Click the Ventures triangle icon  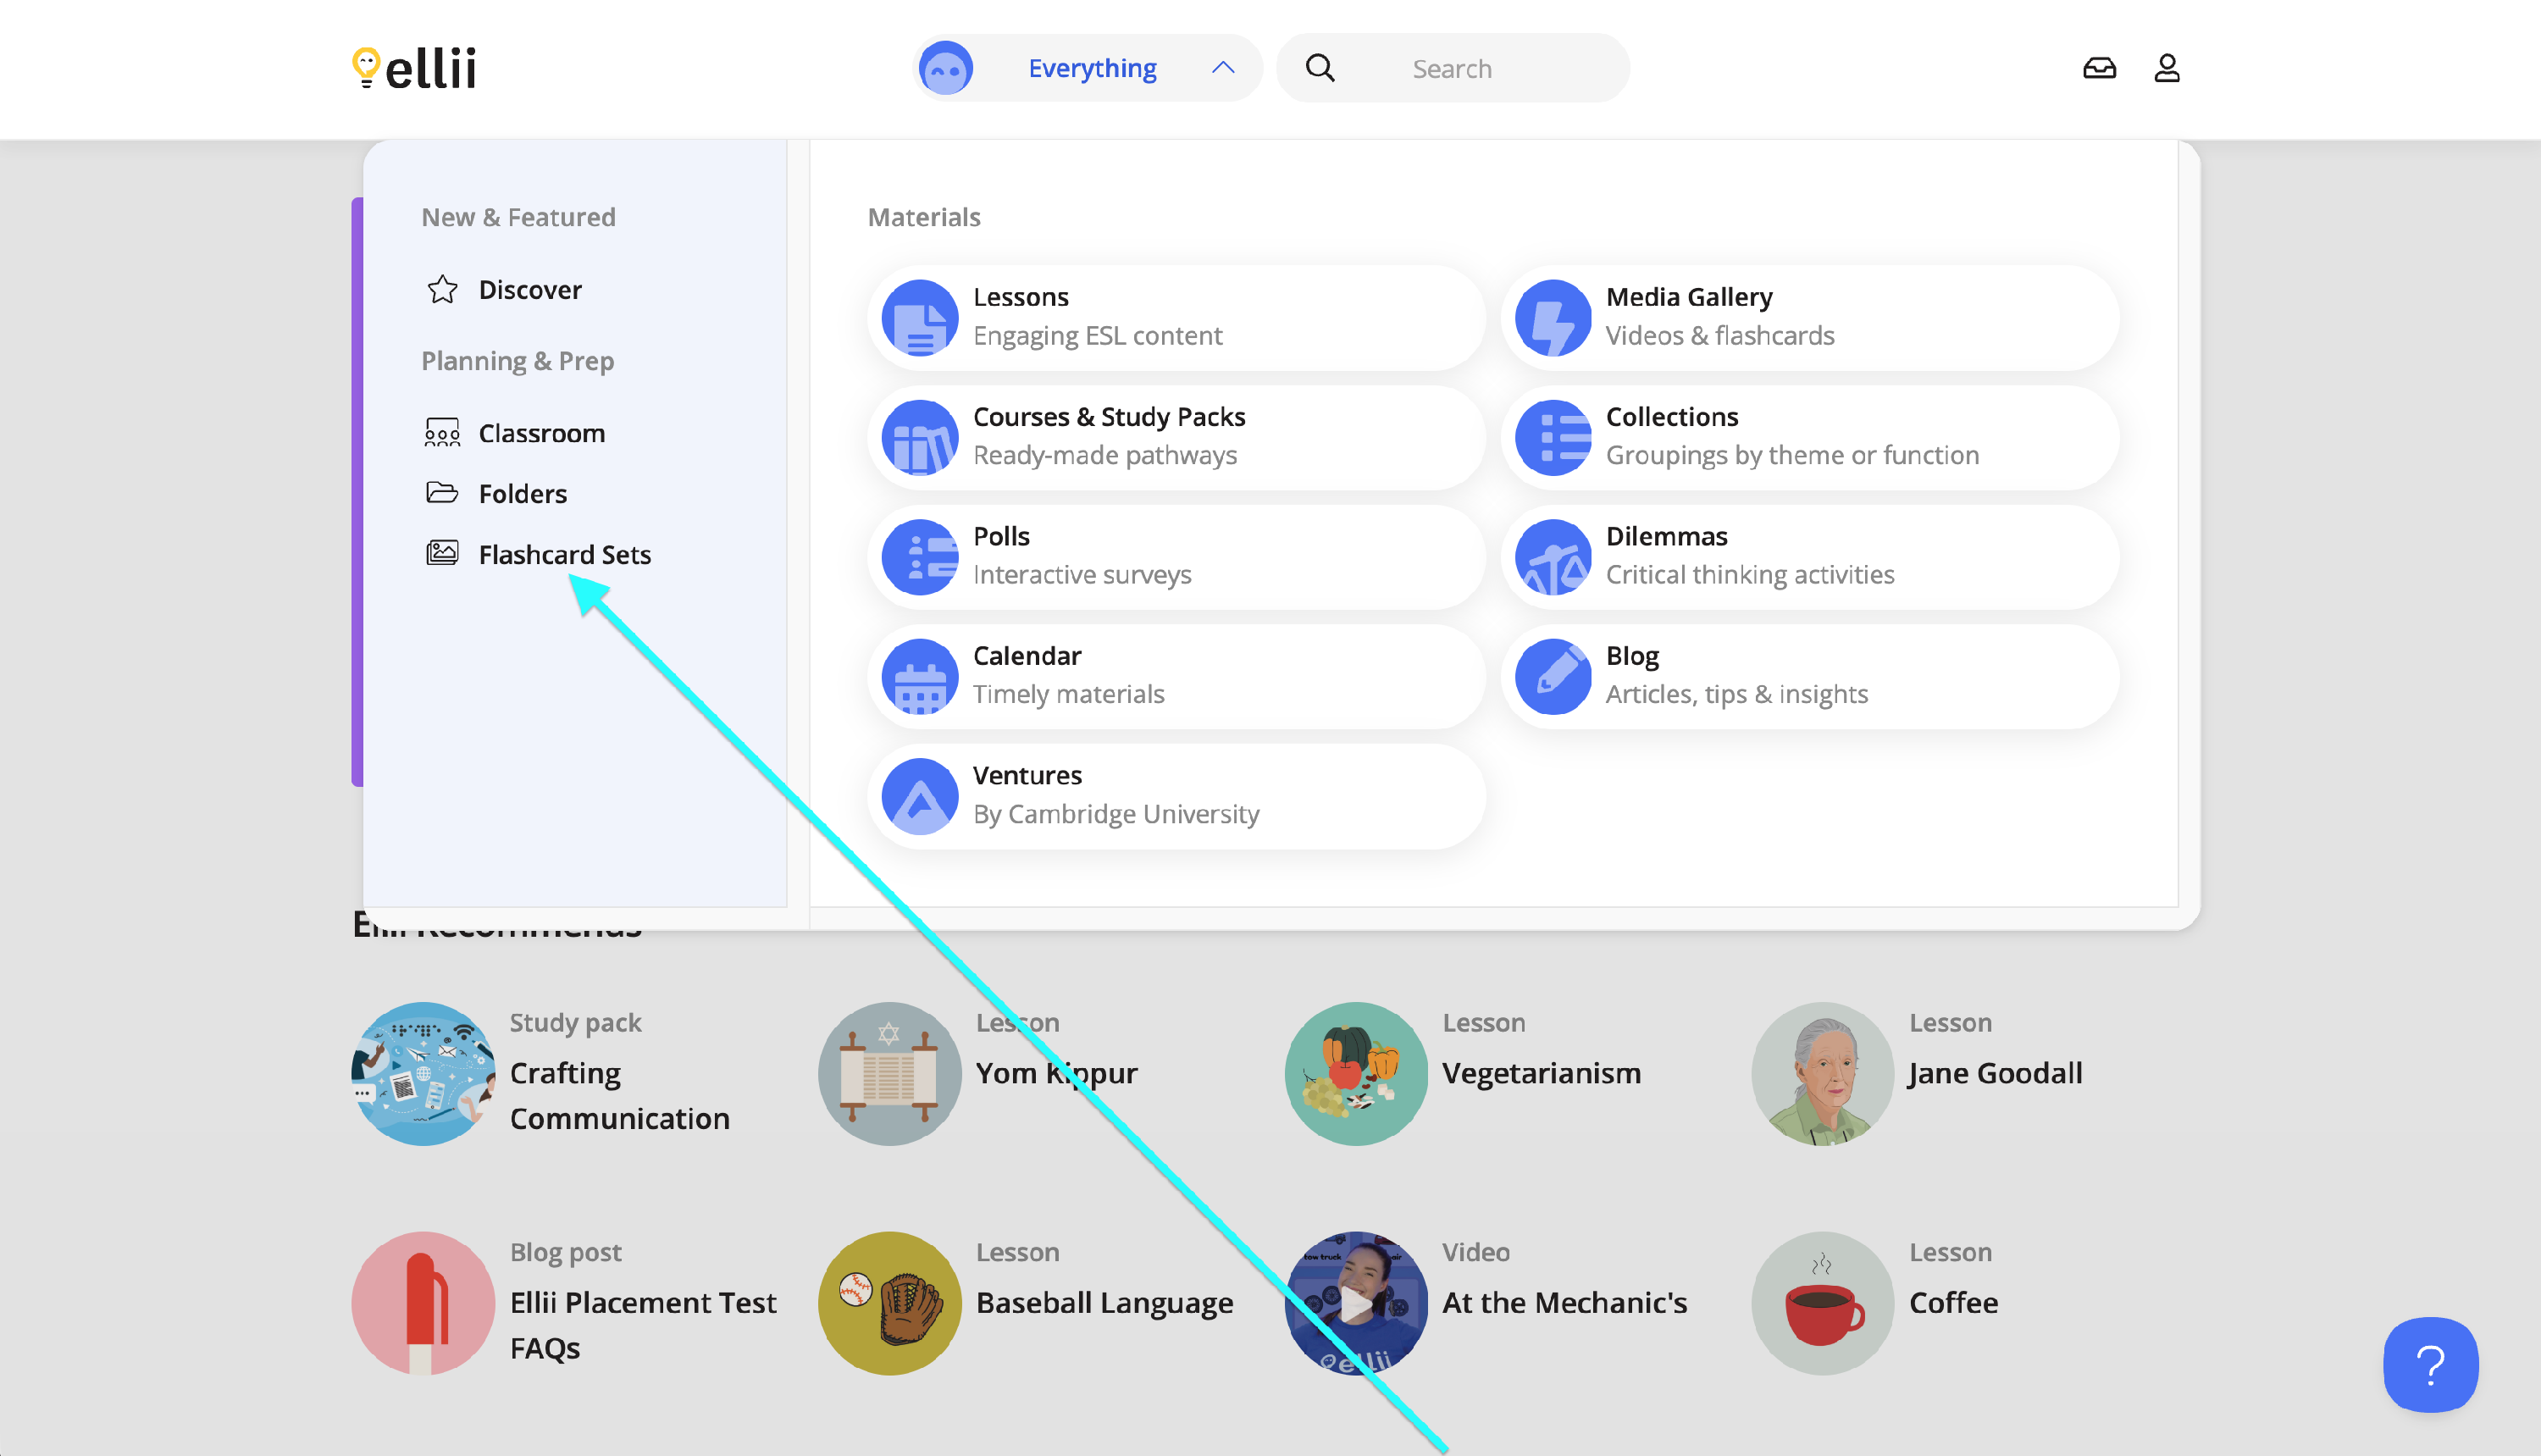pos(919,797)
